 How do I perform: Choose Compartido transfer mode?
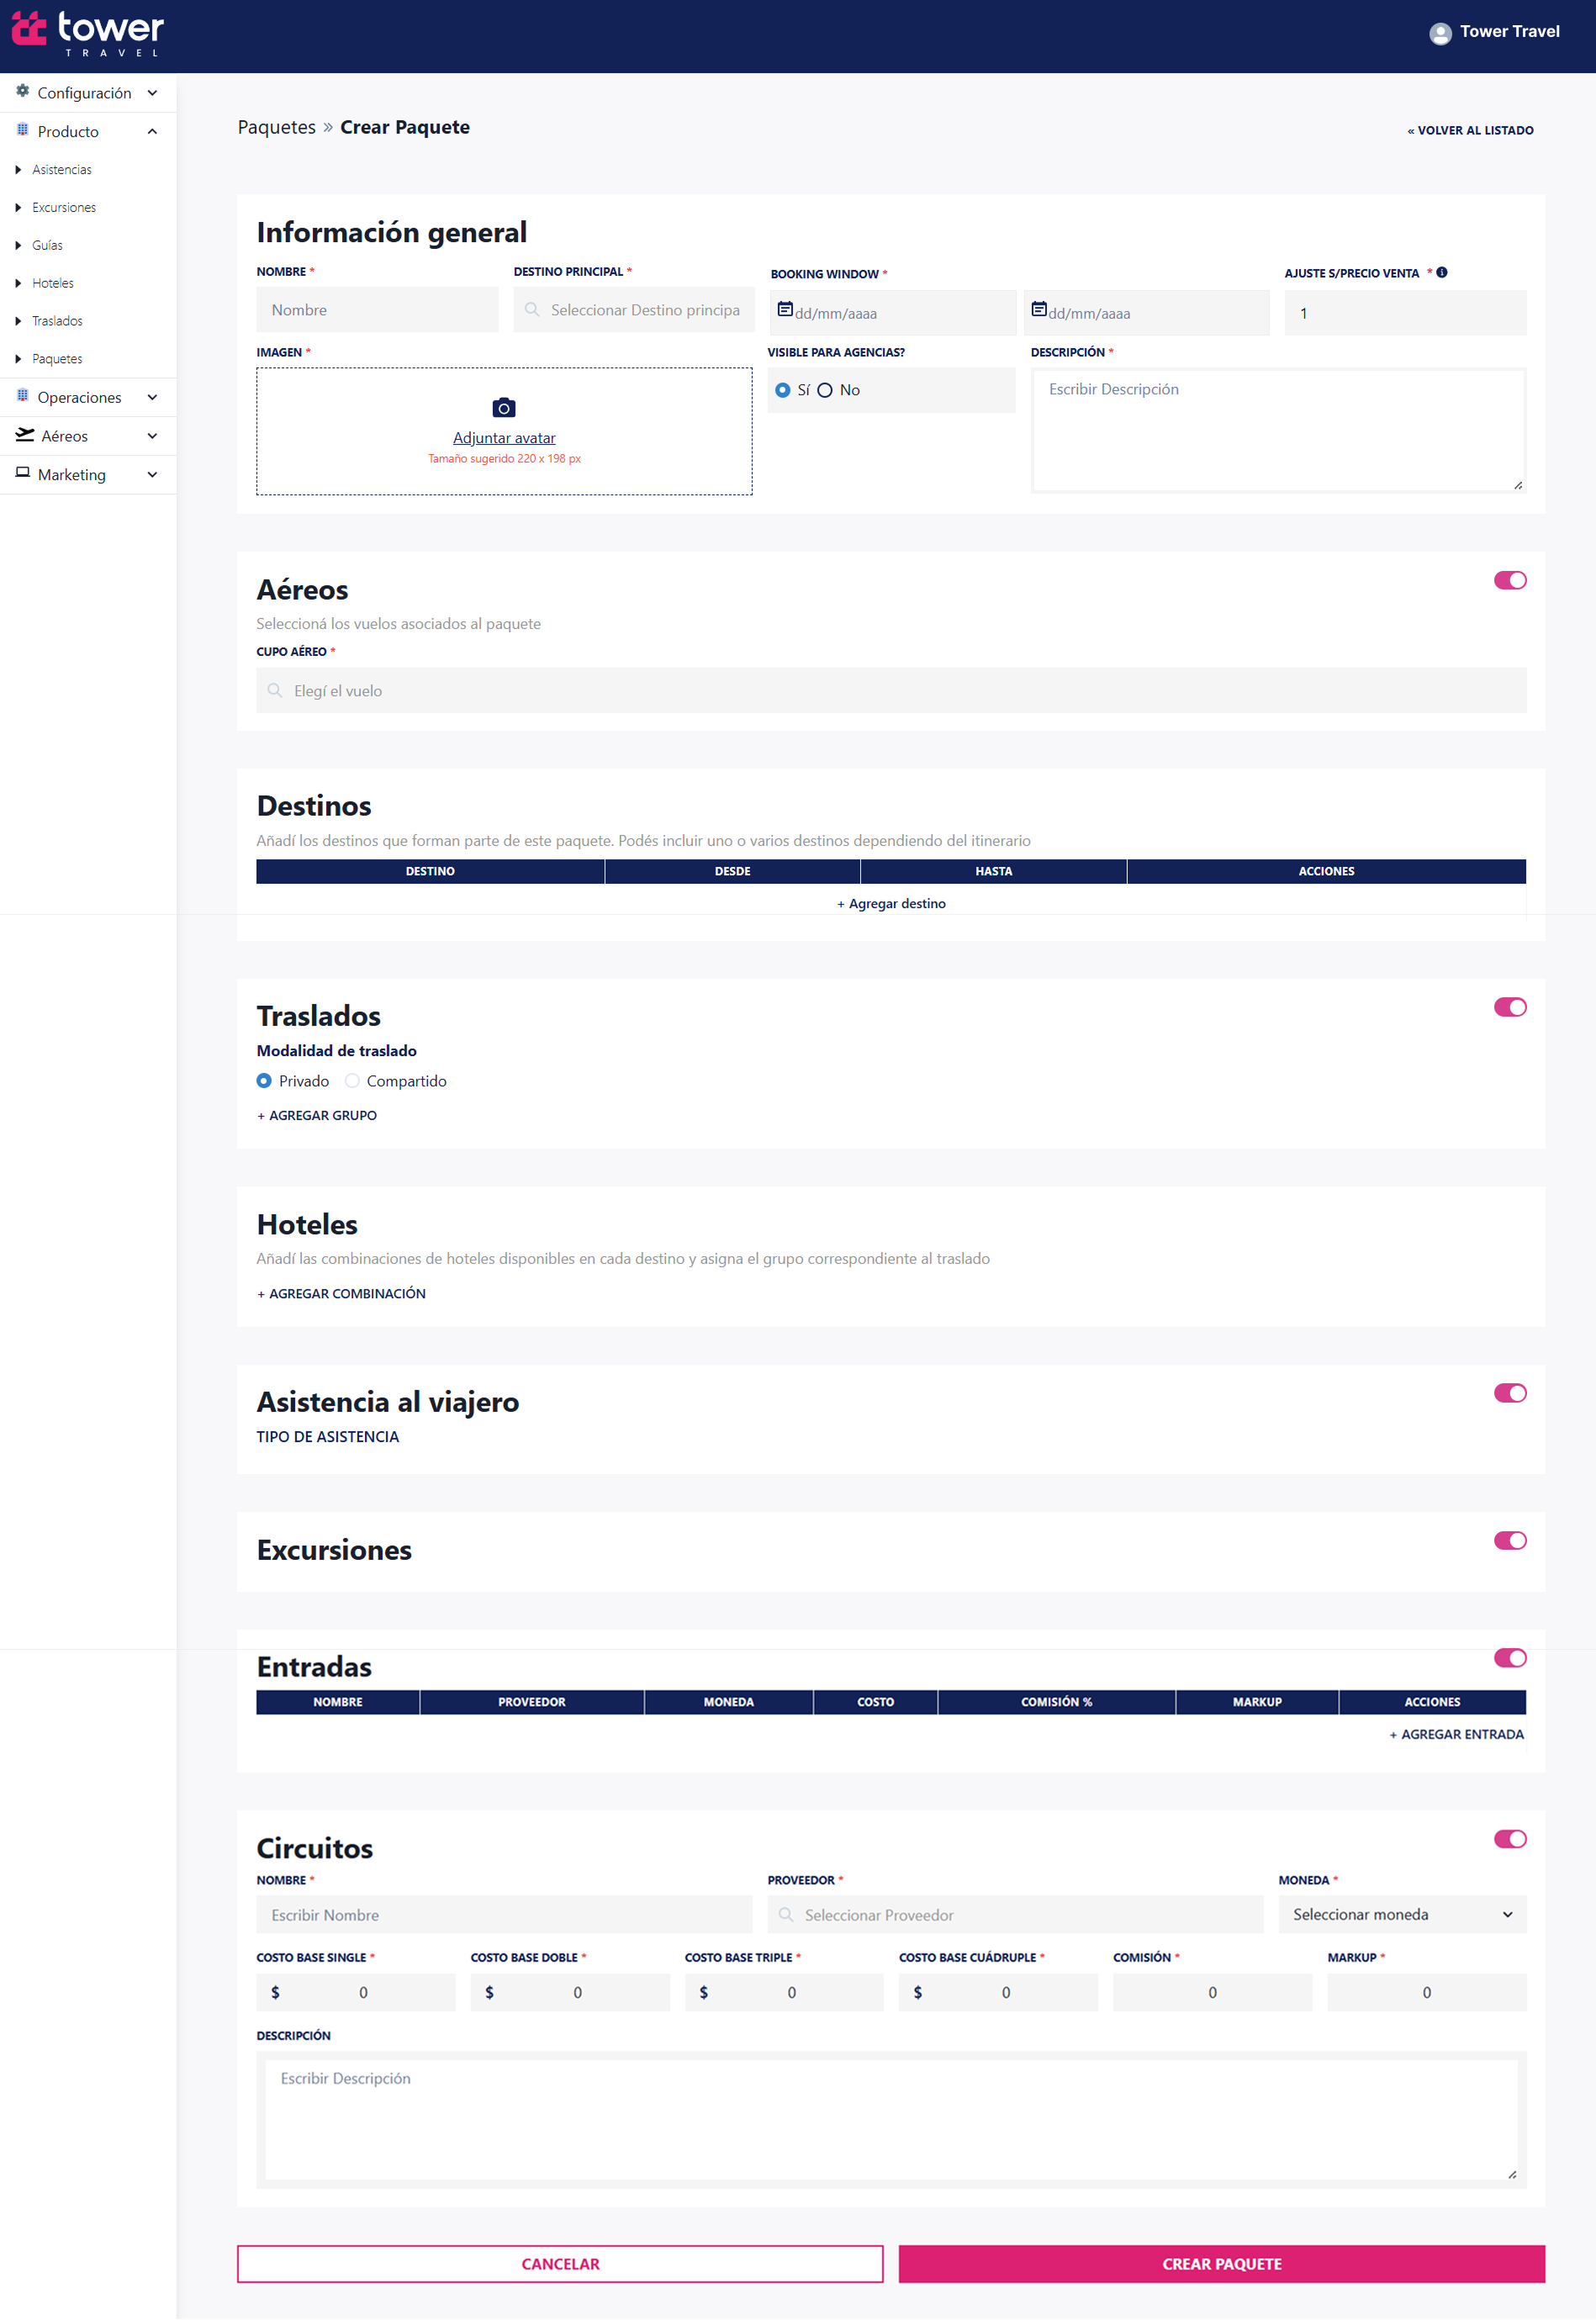tap(352, 1082)
